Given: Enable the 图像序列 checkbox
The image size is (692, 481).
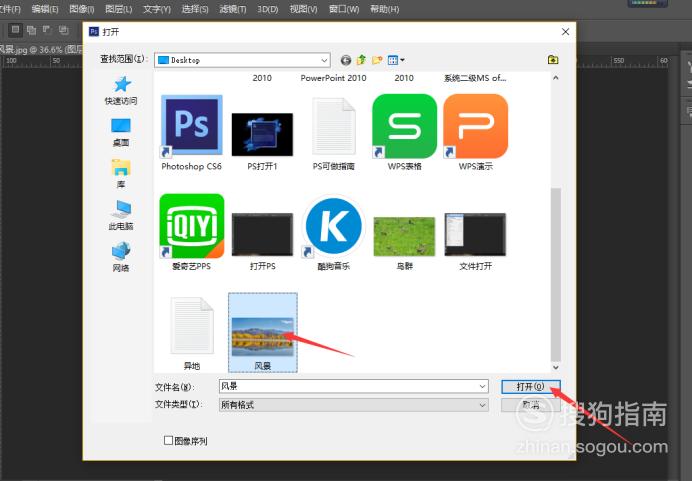Looking at the screenshot, I should coord(168,440).
